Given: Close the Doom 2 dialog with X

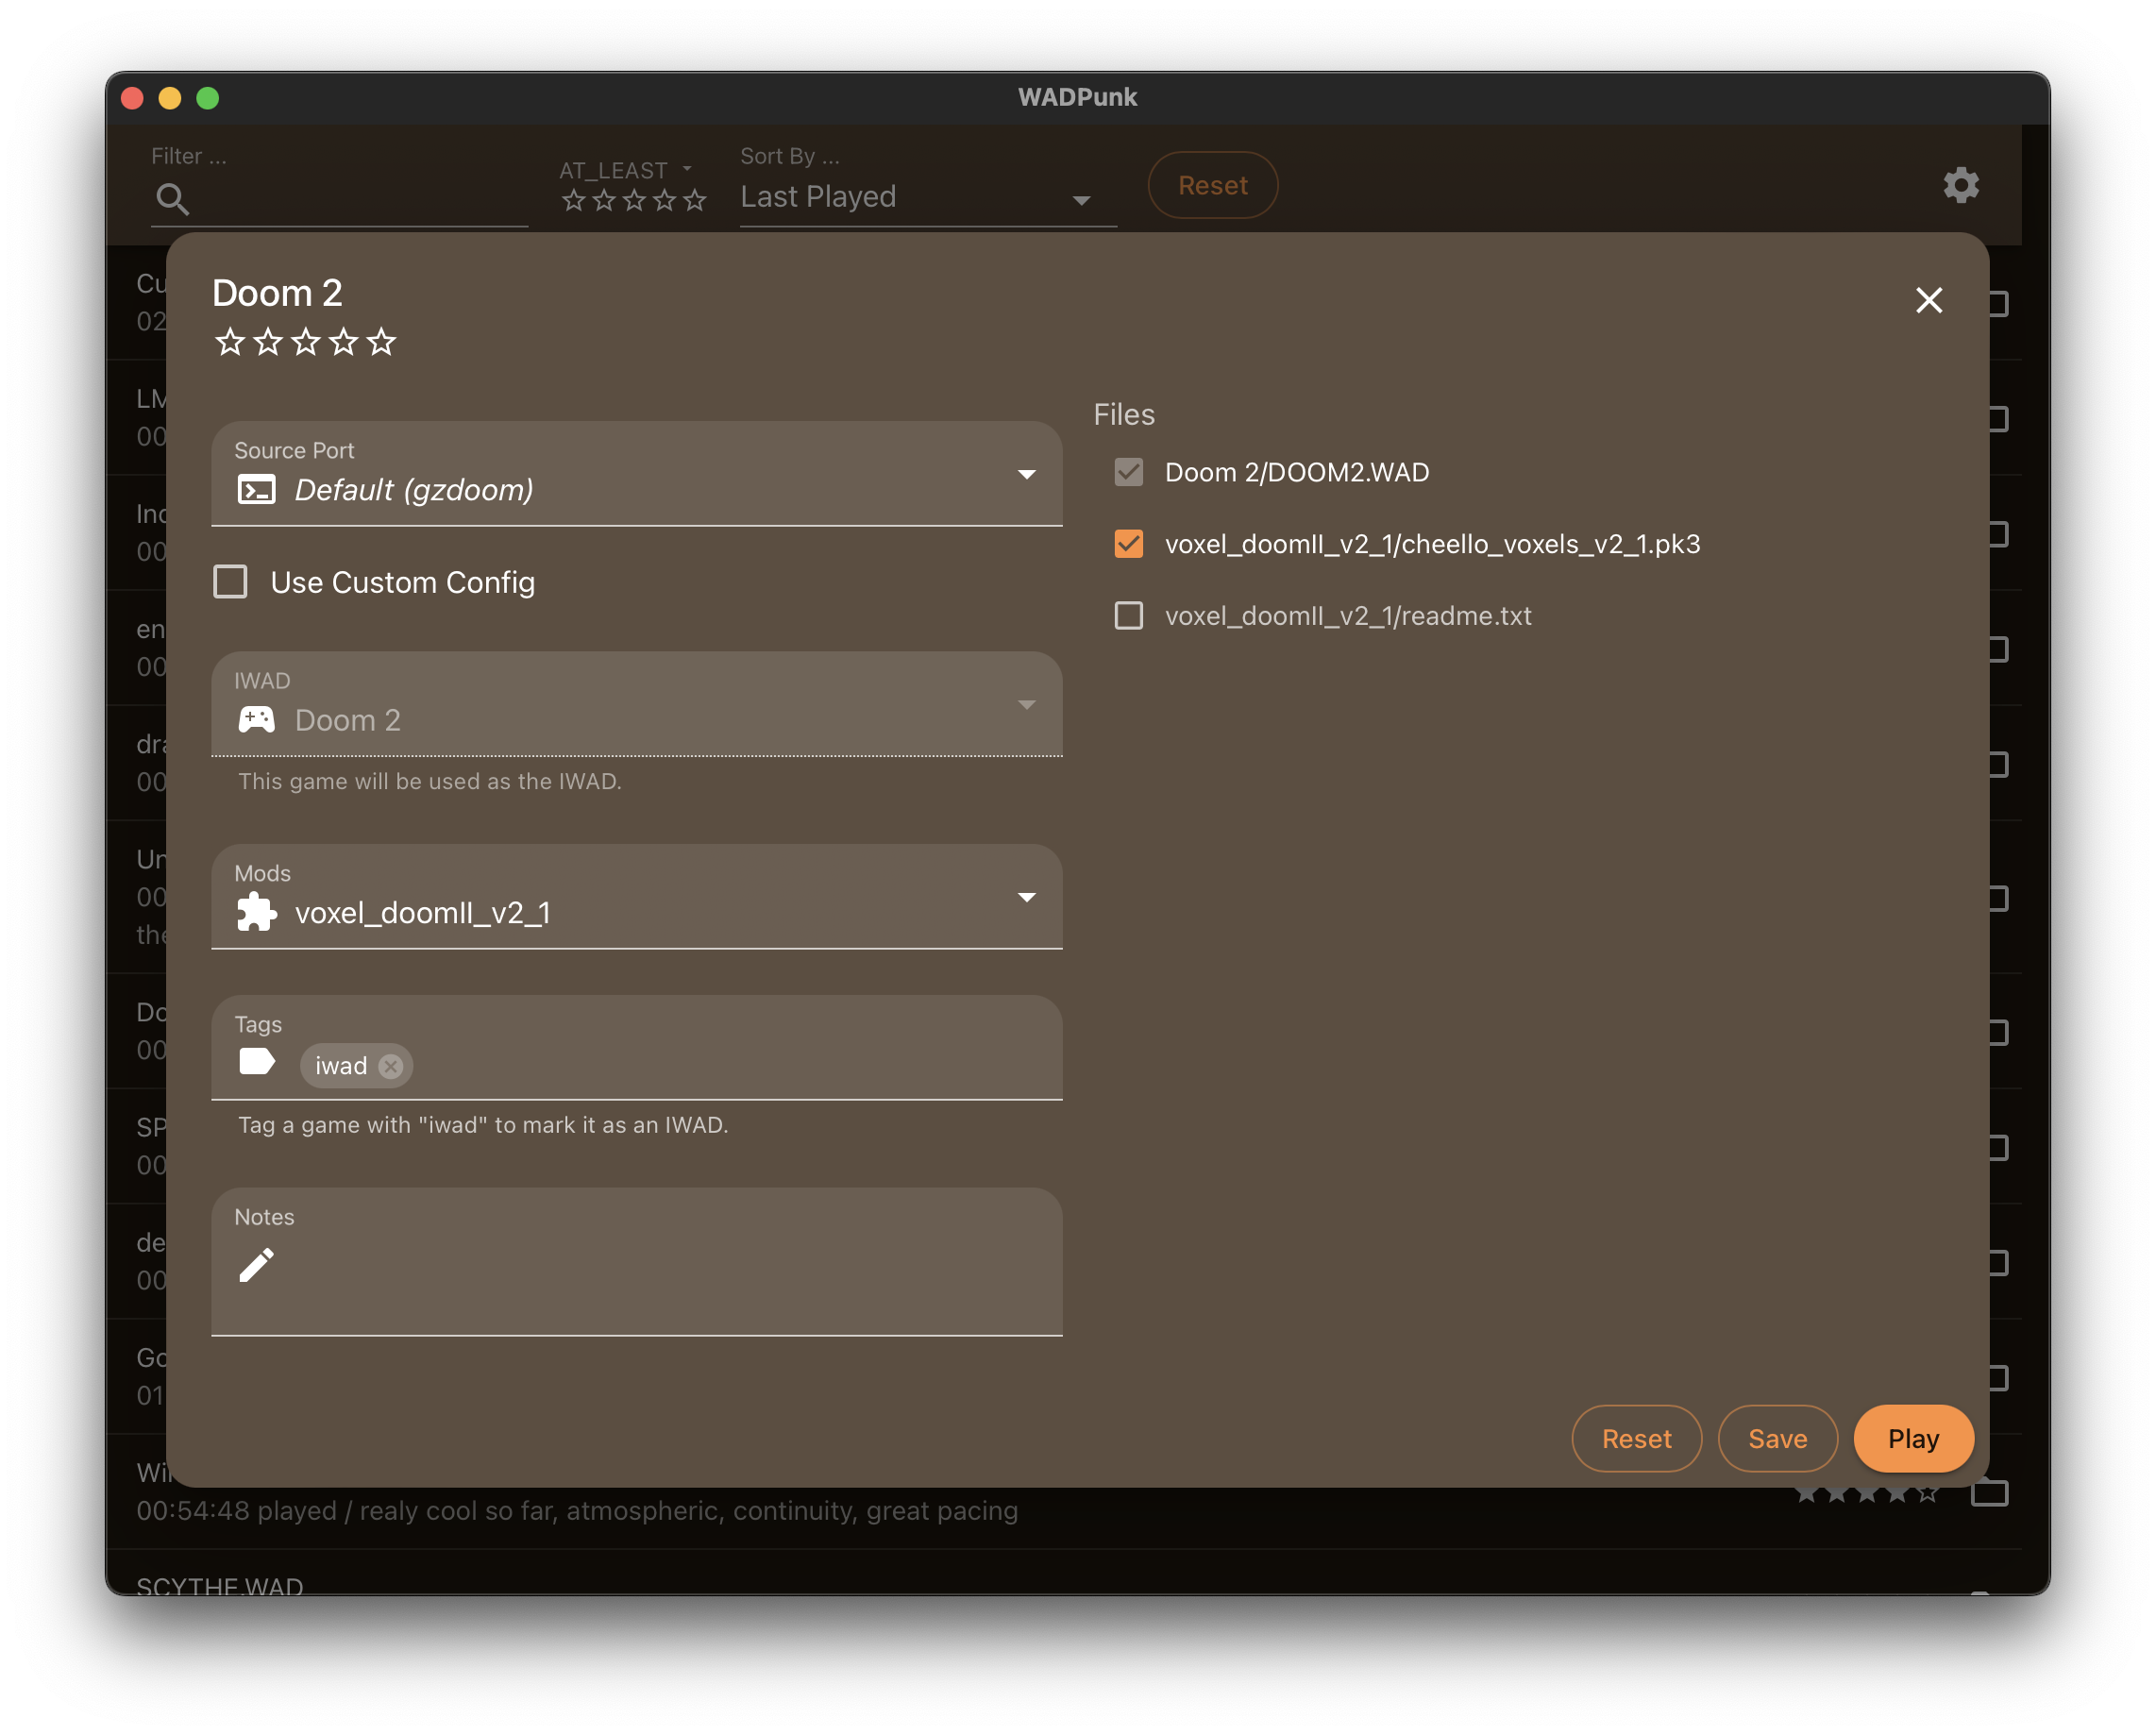Looking at the screenshot, I should [1928, 300].
